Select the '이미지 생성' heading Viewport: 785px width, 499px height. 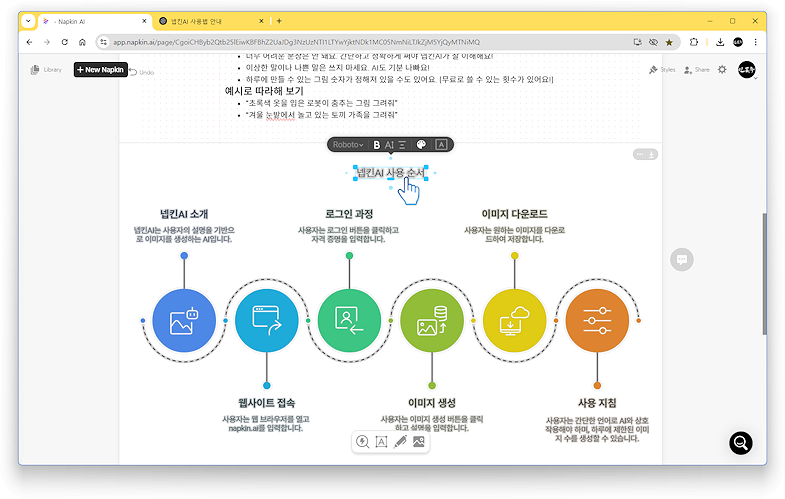432,403
